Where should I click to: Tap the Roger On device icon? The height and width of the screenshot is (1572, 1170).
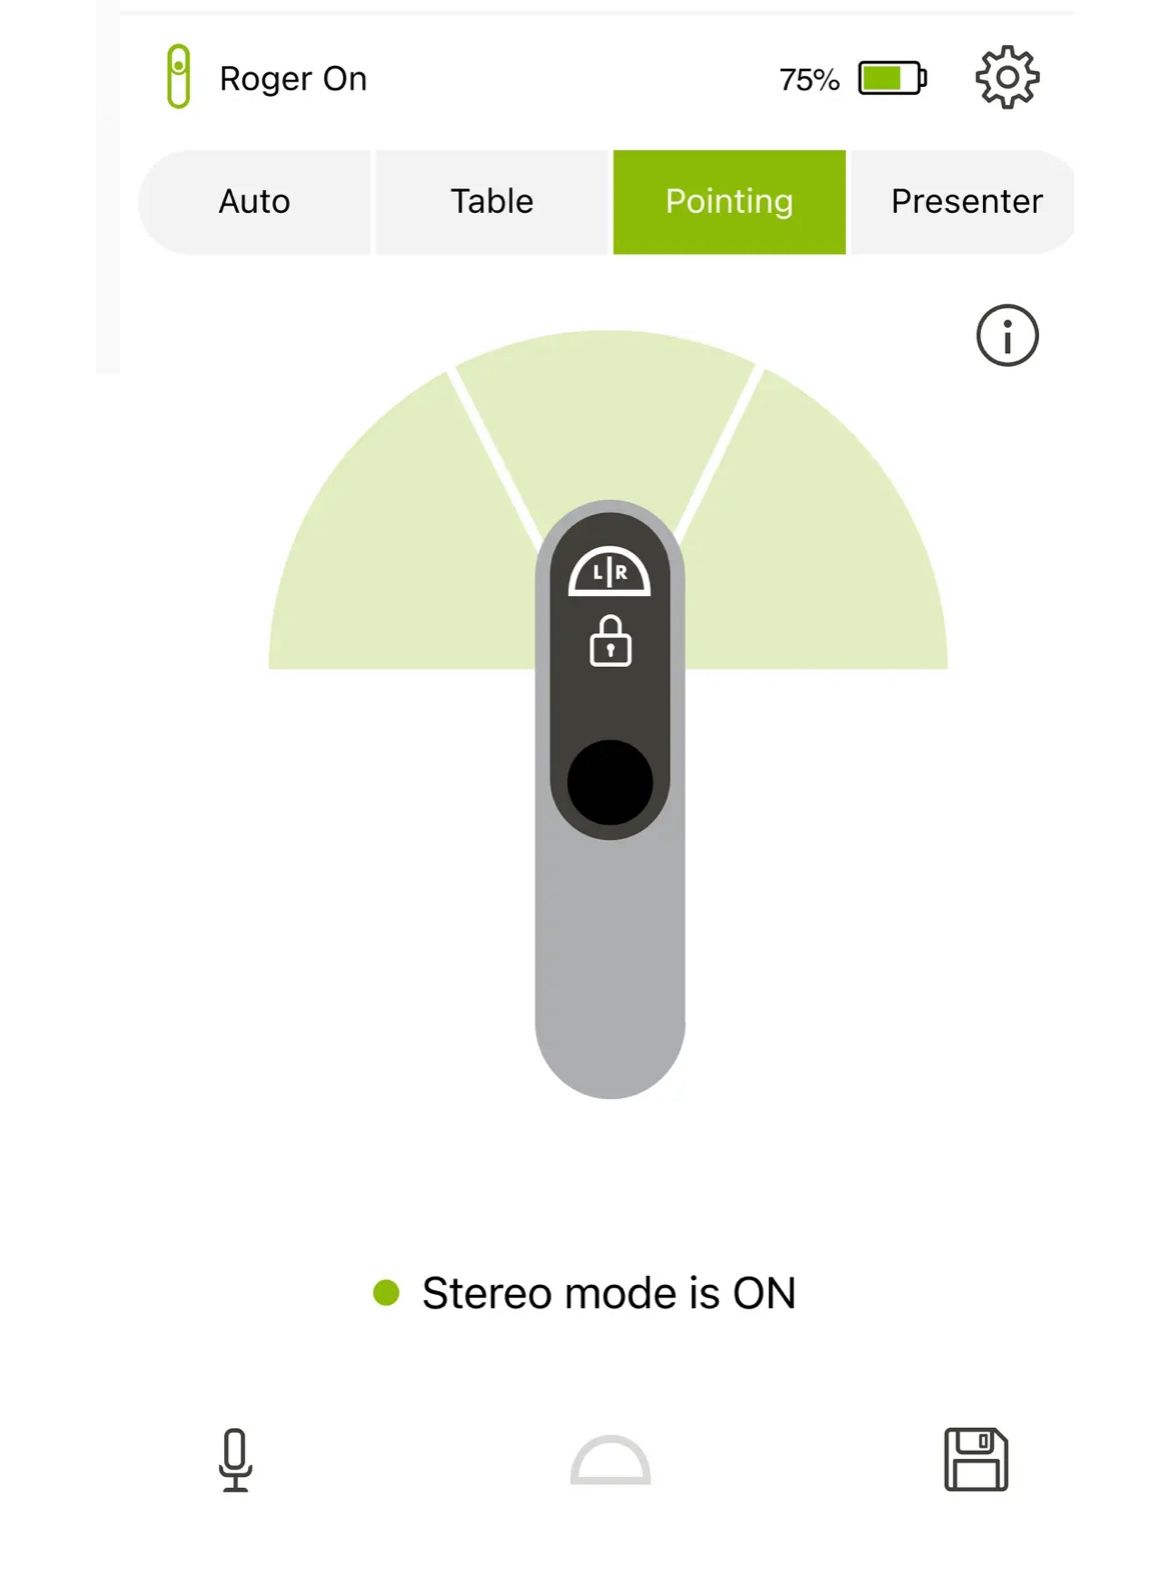(178, 76)
